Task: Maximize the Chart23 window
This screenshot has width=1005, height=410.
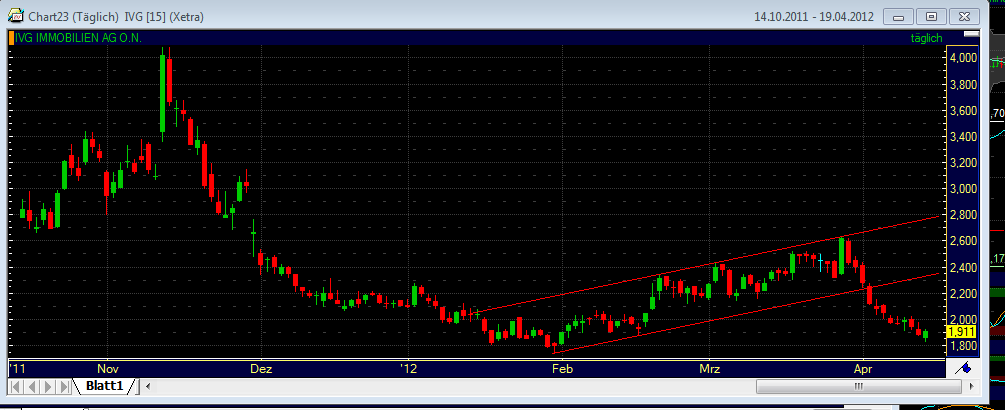Action: point(931,16)
